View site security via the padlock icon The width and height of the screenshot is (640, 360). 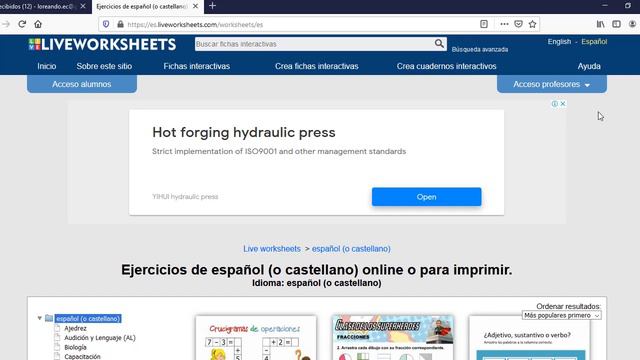(120, 24)
